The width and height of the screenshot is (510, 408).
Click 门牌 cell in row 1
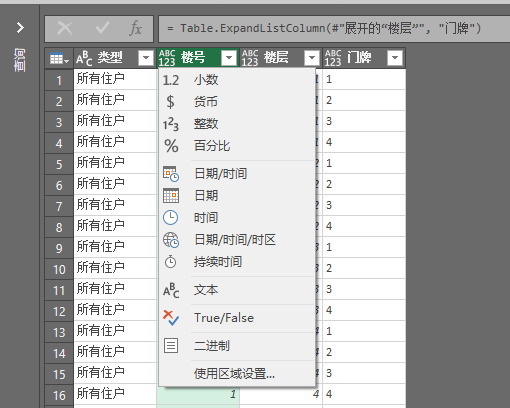click(364, 80)
